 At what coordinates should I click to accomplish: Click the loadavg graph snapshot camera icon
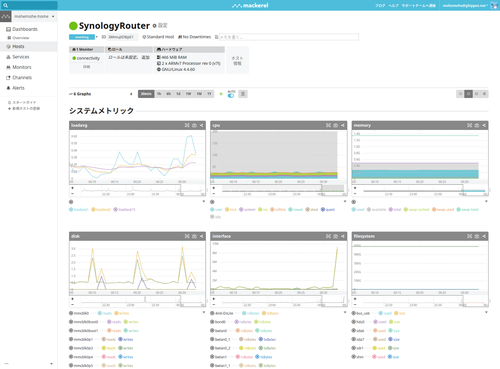click(x=194, y=125)
